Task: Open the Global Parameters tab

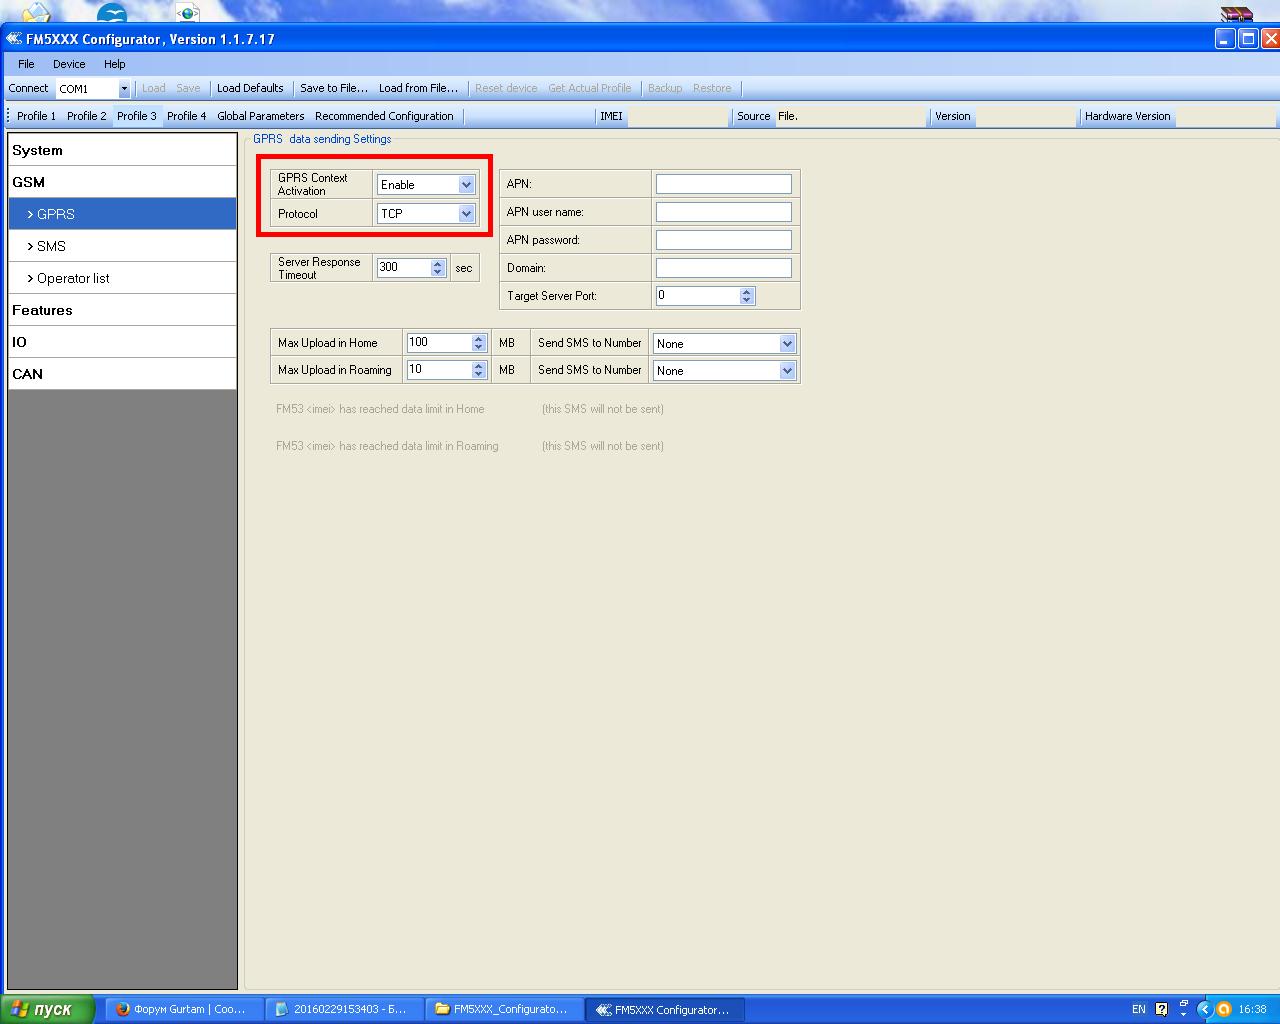Action: coord(260,116)
